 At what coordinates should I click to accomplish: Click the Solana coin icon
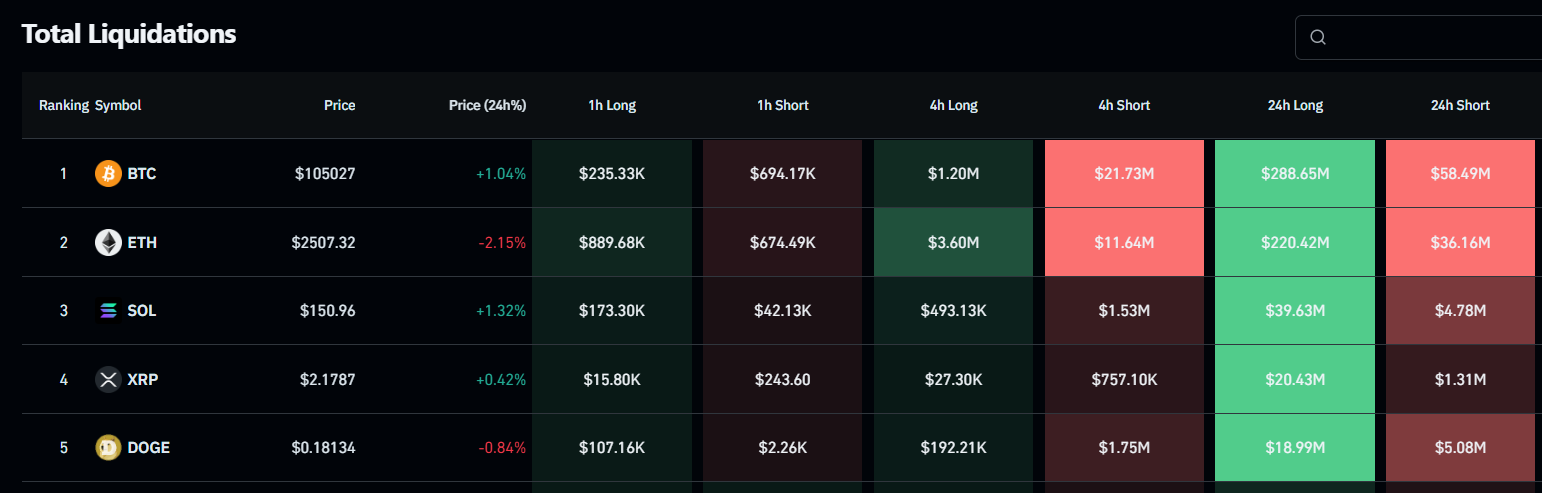coord(108,311)
